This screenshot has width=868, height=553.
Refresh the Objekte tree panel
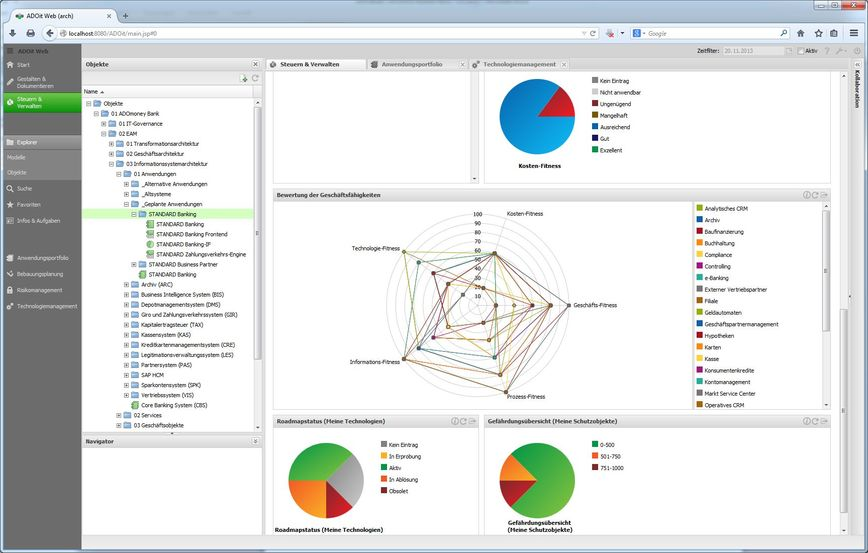(x=255, y=79)
